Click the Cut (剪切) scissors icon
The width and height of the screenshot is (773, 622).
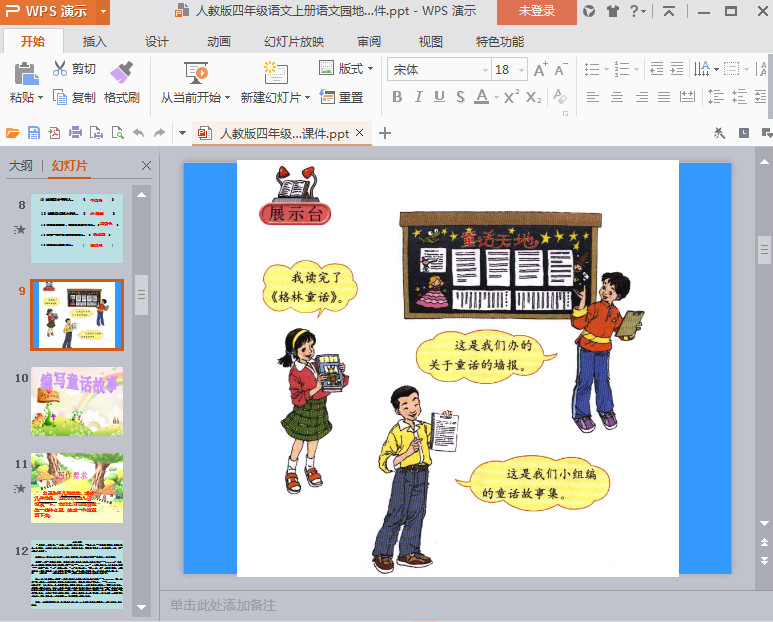[x=60, y=69]
